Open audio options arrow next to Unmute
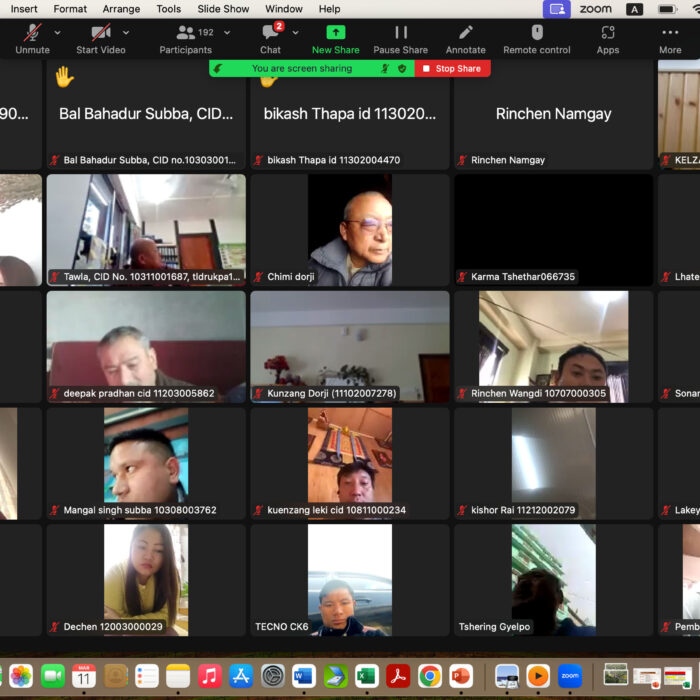 pos(58,33)
